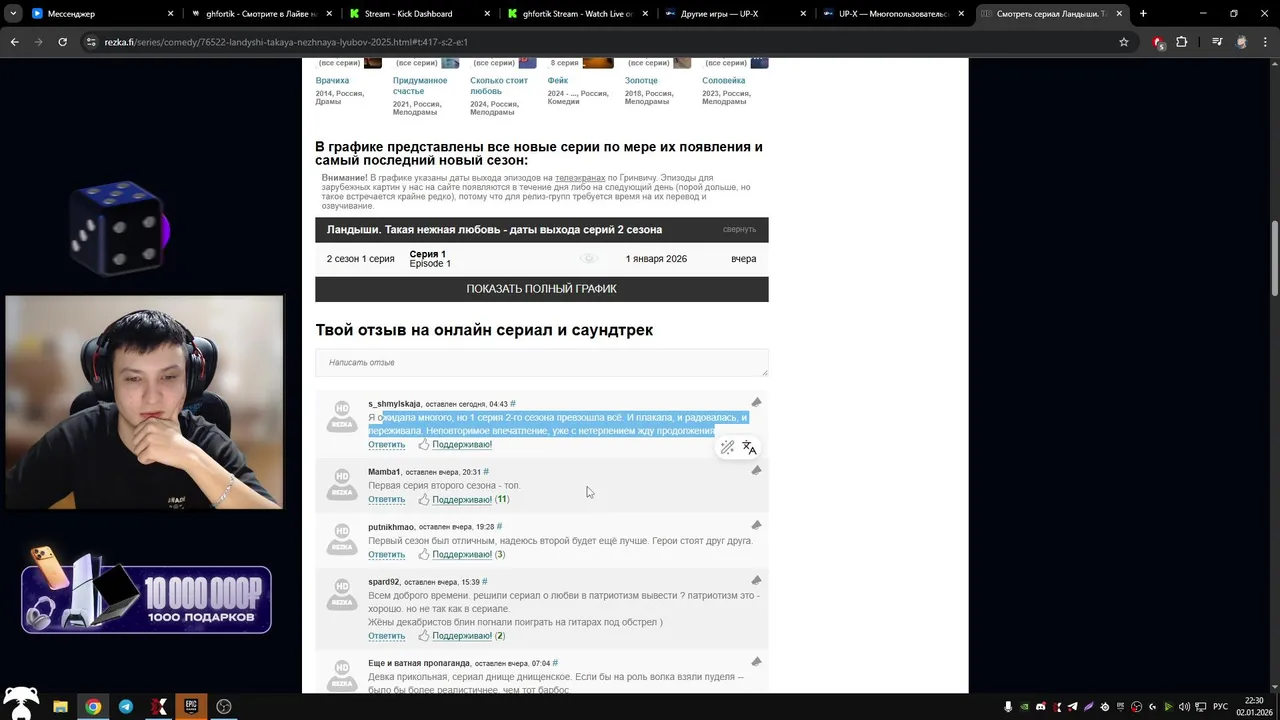Click the Написать отзыв text field

click(x=541, y=362)
